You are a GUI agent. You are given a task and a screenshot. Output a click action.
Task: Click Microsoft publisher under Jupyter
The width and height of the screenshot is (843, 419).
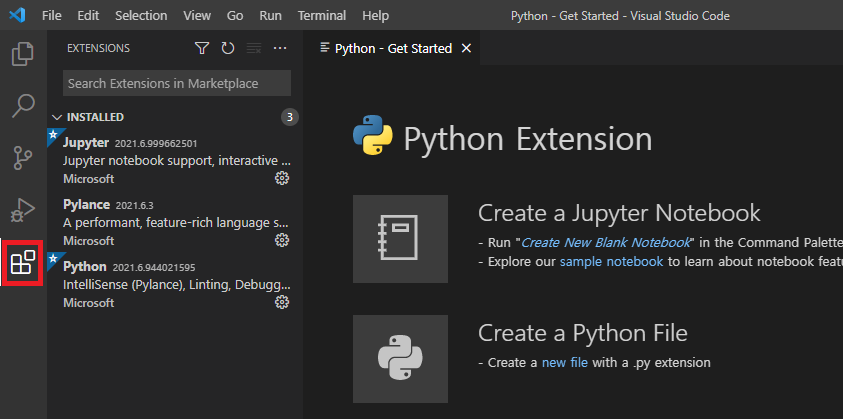tap(89, 179)
